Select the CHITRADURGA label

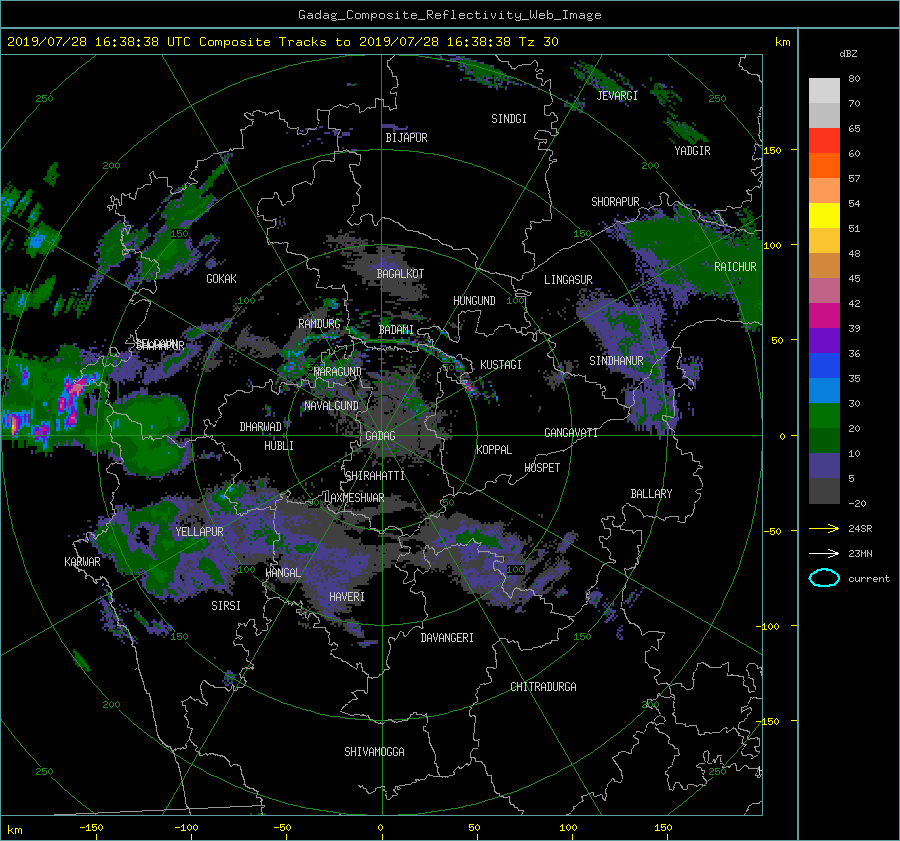point(543,687)
